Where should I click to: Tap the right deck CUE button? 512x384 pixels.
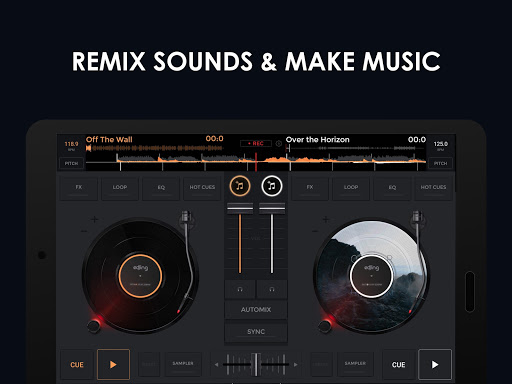(x=399, y=364)
